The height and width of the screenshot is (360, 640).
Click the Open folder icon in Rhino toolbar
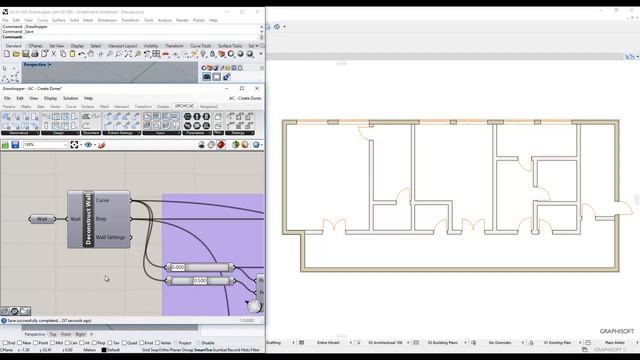click(x=16, y=54)
